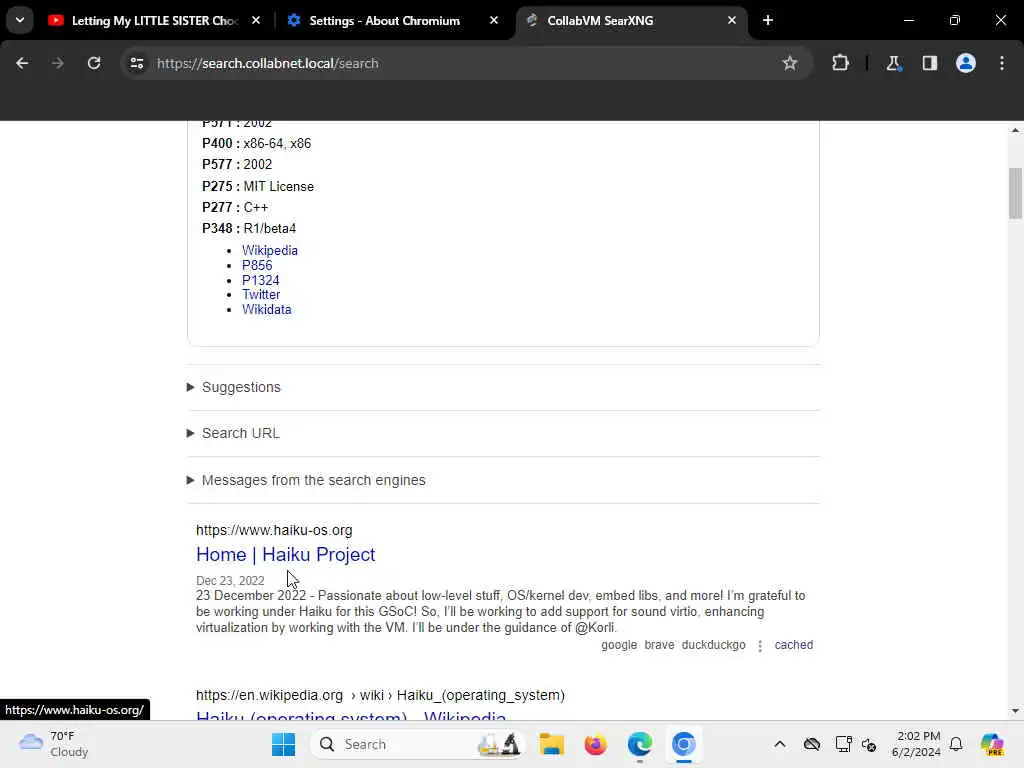Reload the current page

coord(94,63)
